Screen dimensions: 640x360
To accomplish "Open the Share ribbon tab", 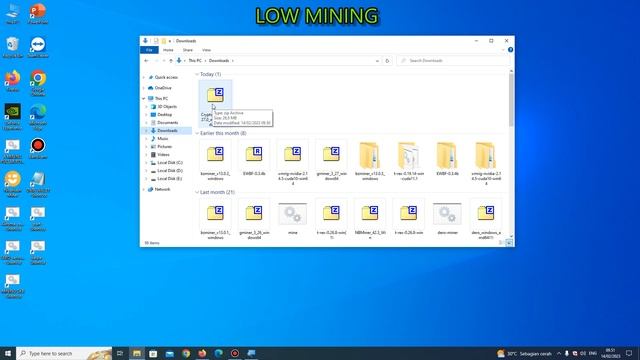I will [x=188, y=50].
